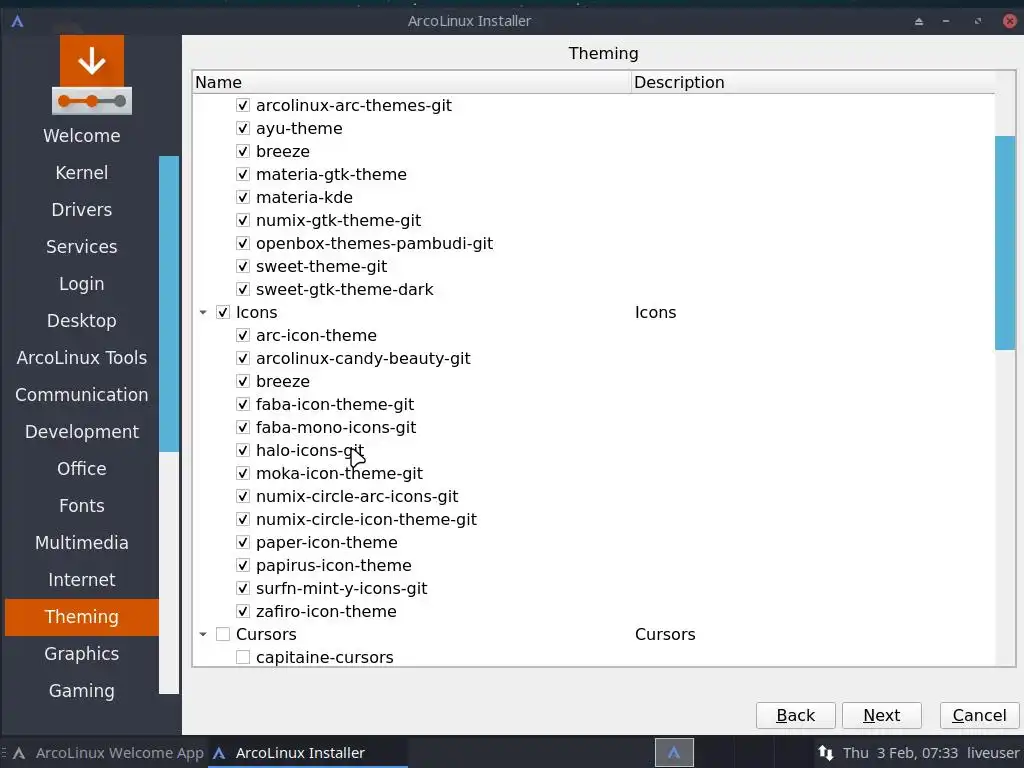Image resolution: width=1024 pixels, height=768 pixels.
Task: Uncheck arc-icon-theme package
Action: pyautogui.click(x=242, y=335)
